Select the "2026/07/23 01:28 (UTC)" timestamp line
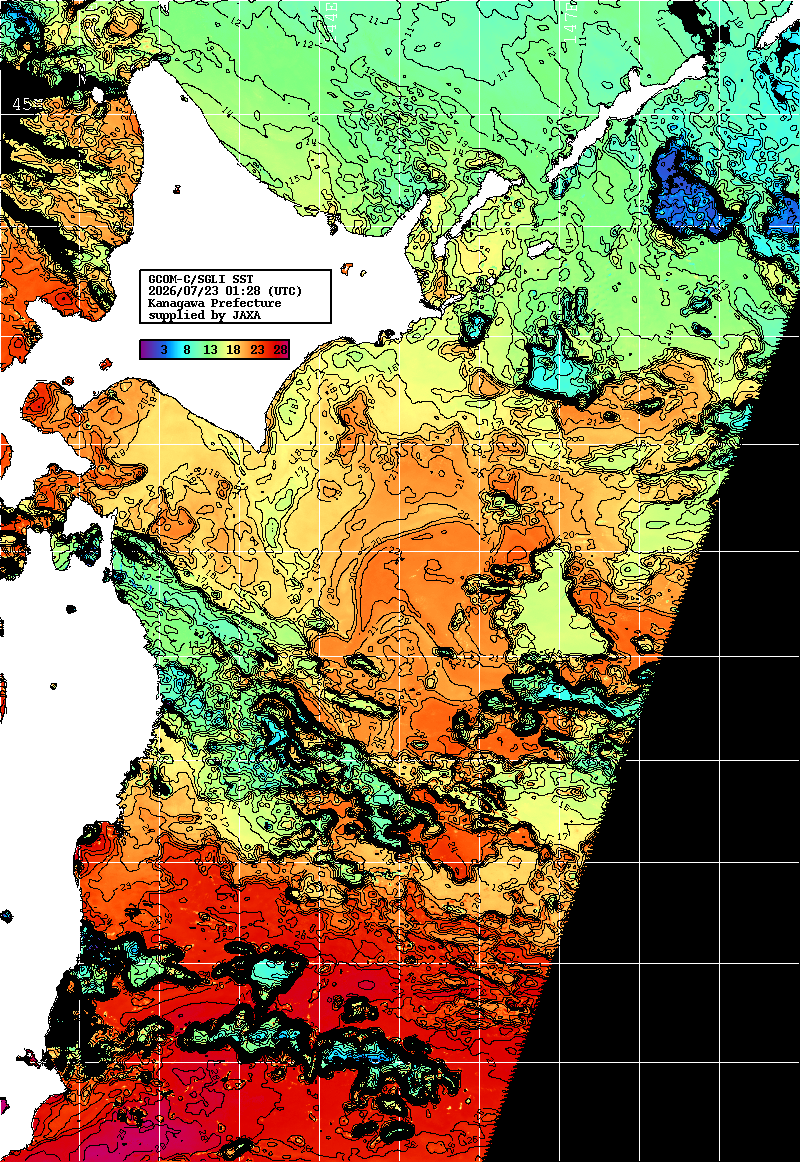The height and width of the screenshot is (1162, 800). pos(225,291)
